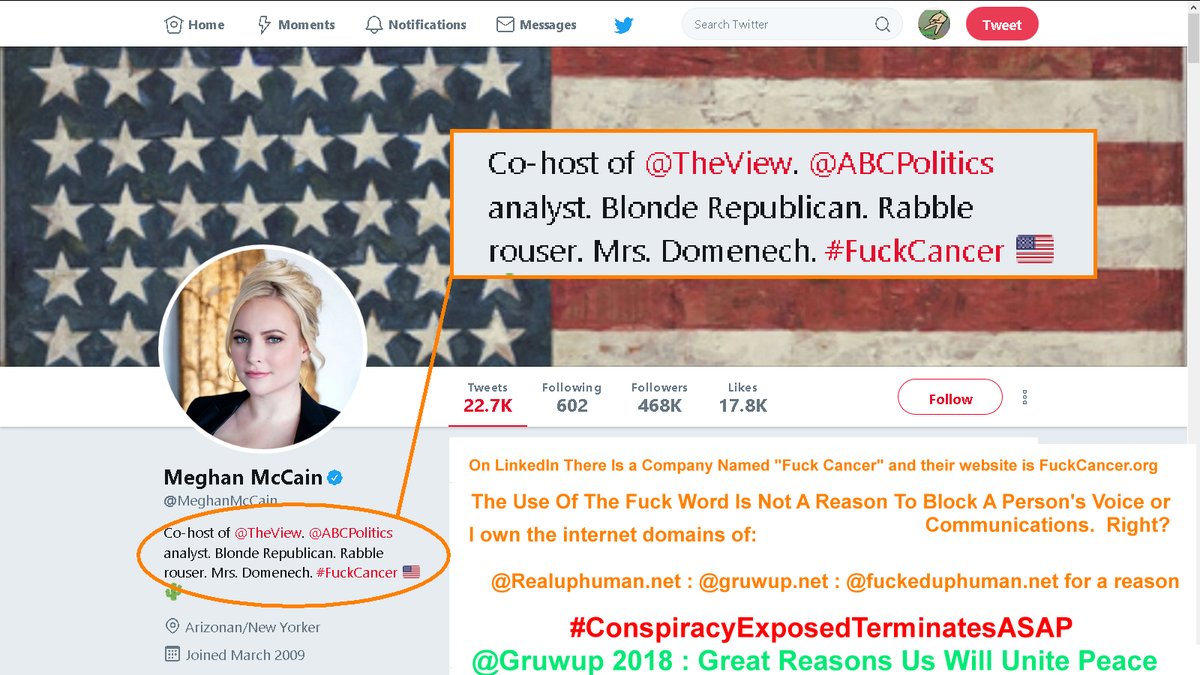This screenshot has width=1200, height=675.
Task: Open Moments via lightning bolt icon
Action: click(x=265, y=24)
